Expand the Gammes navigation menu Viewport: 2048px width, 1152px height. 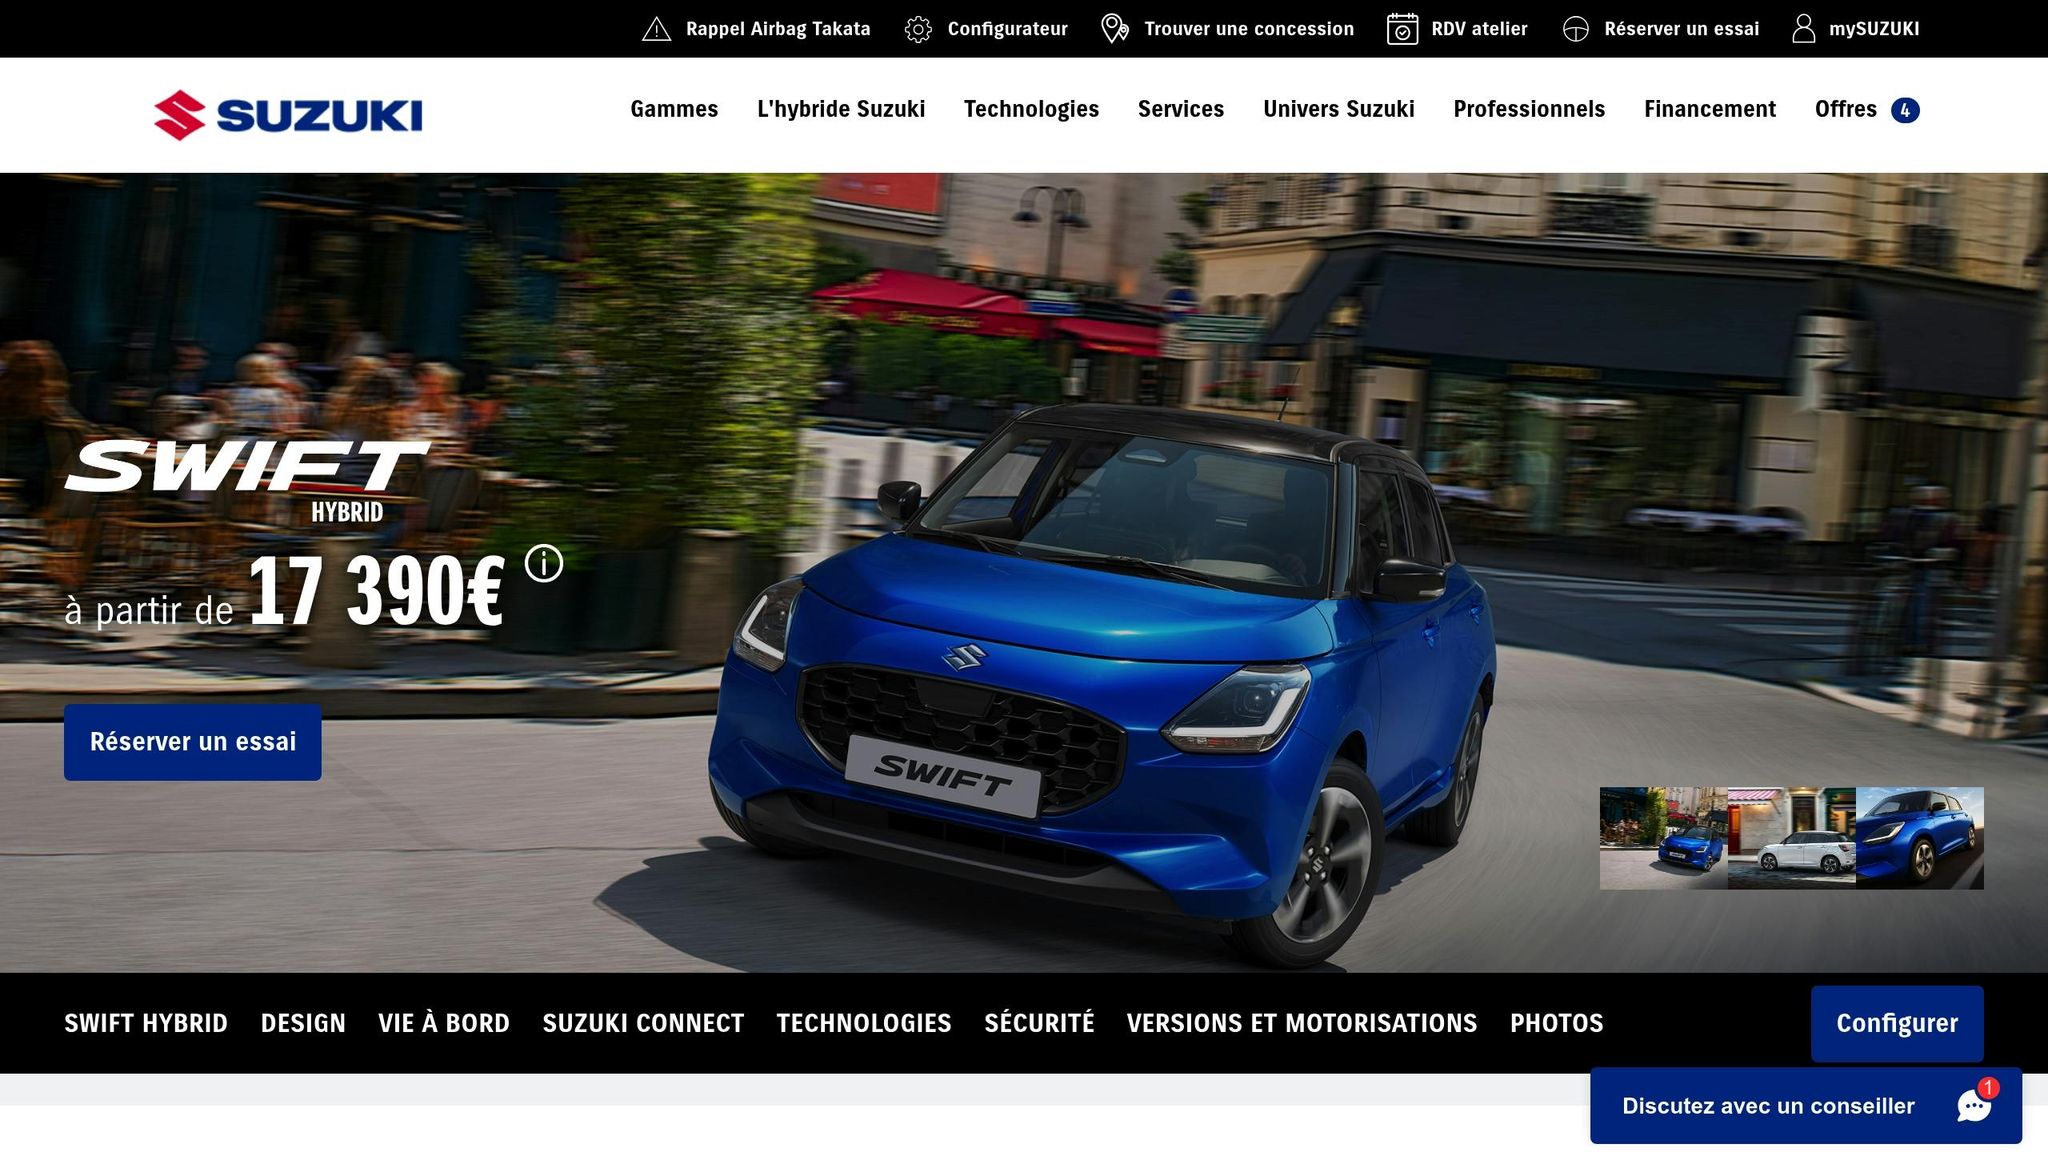pyautogui.click(x=673, y=109)
